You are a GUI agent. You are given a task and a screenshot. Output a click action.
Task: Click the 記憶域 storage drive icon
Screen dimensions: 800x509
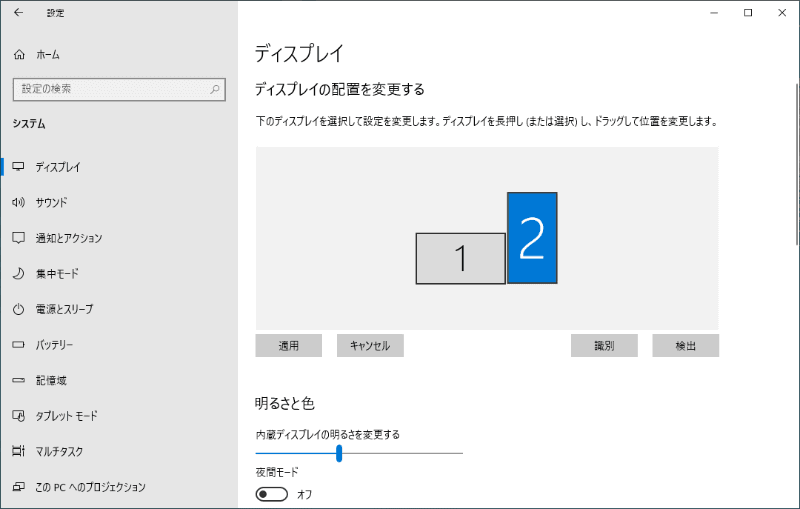[x=18, y=380]
